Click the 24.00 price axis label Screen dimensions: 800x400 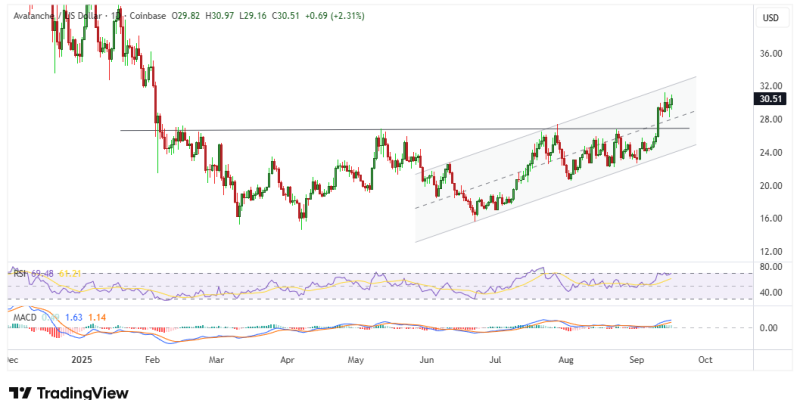(x=770, y=153)
